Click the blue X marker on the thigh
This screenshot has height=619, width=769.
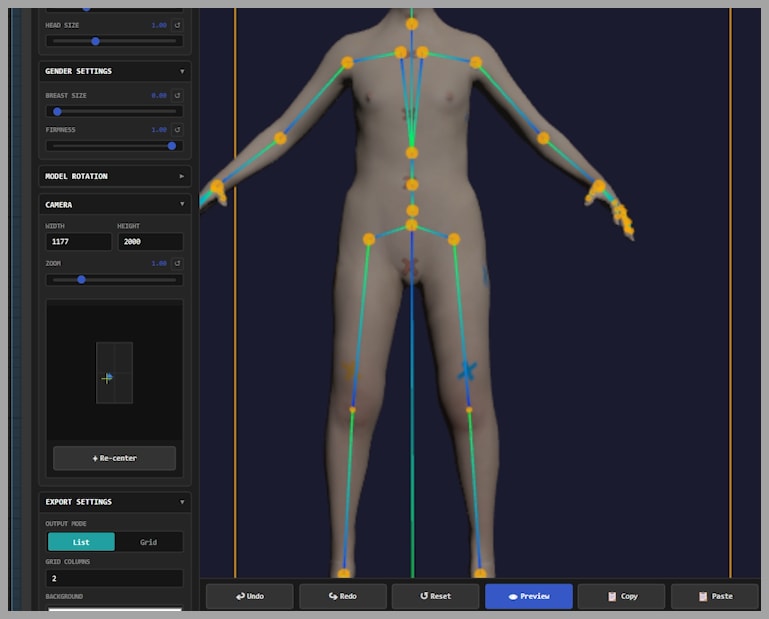click(466, 371)
